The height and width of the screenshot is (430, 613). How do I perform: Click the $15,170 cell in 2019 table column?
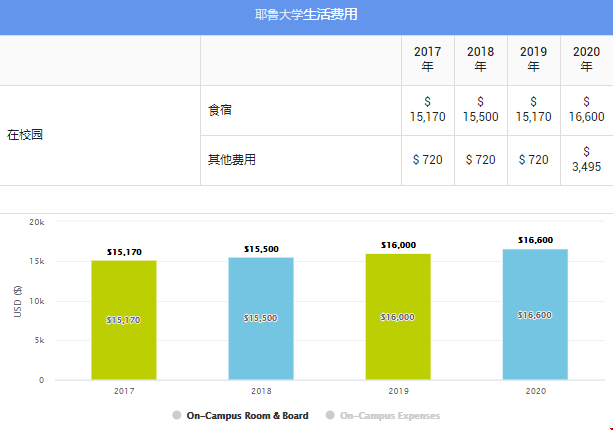point(534,110)
